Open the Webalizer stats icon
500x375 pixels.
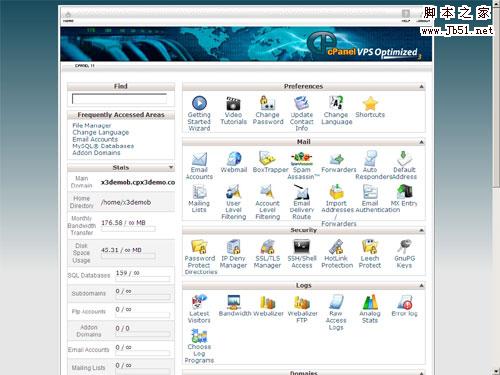[268, 302]
